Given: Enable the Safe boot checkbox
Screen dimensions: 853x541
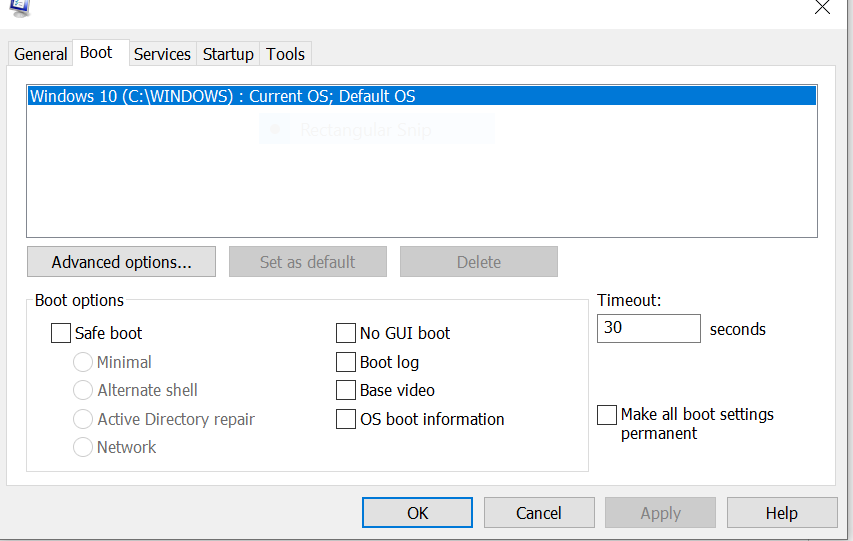Looking at the screenshot, I should pos(61,333).
